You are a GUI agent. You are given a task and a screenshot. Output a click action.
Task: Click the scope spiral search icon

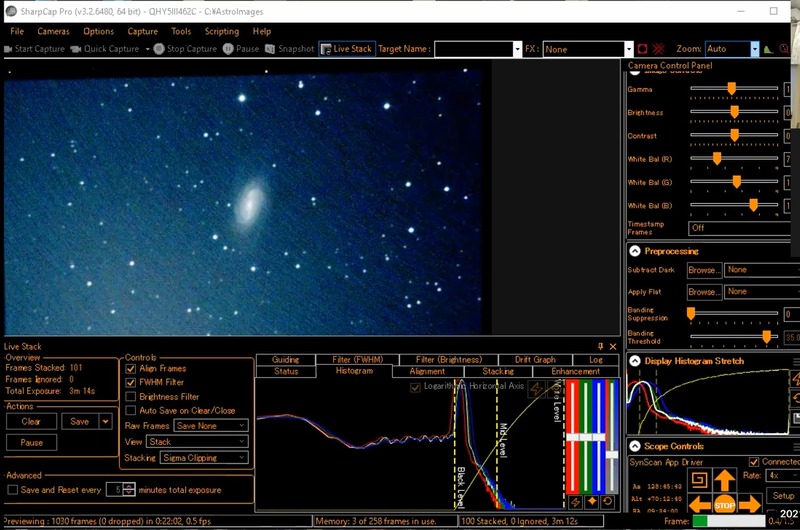point(699,479)
